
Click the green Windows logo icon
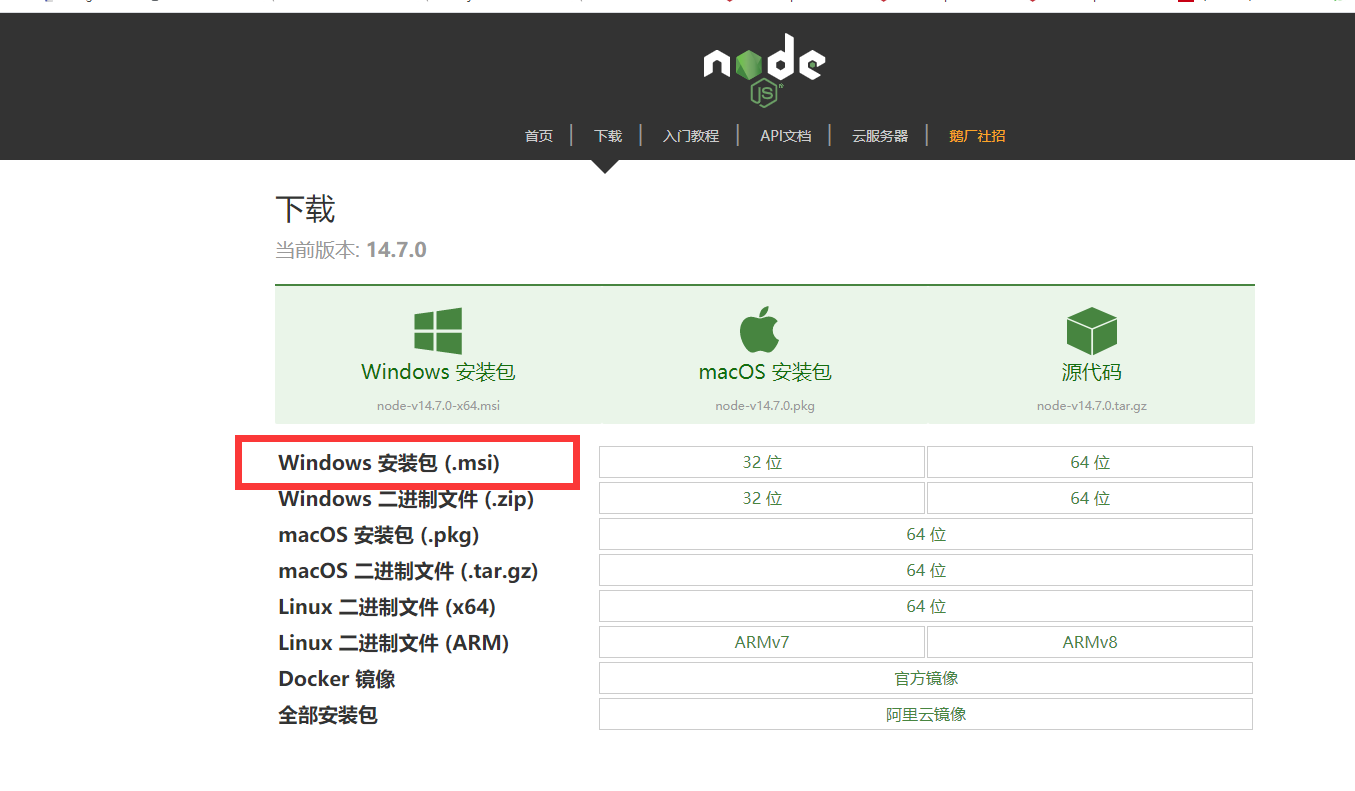tap(438, 331)
